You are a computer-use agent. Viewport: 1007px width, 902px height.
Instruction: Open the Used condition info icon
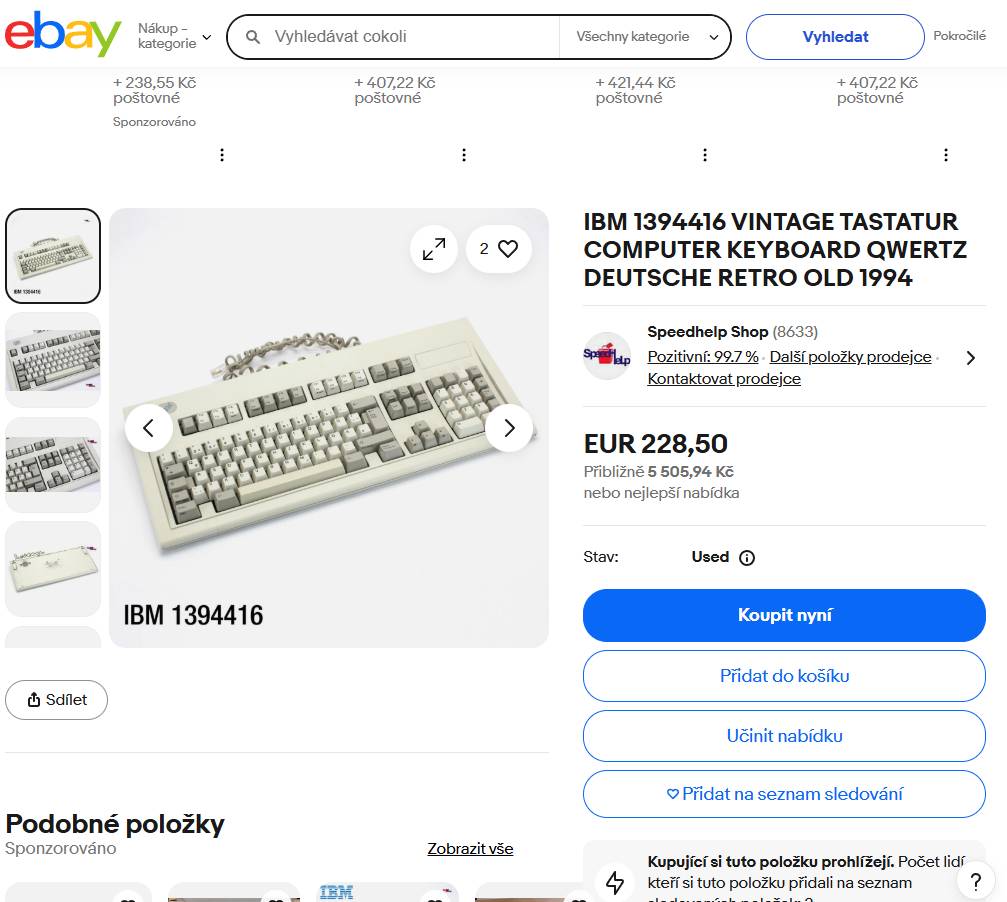click(746, 558)
